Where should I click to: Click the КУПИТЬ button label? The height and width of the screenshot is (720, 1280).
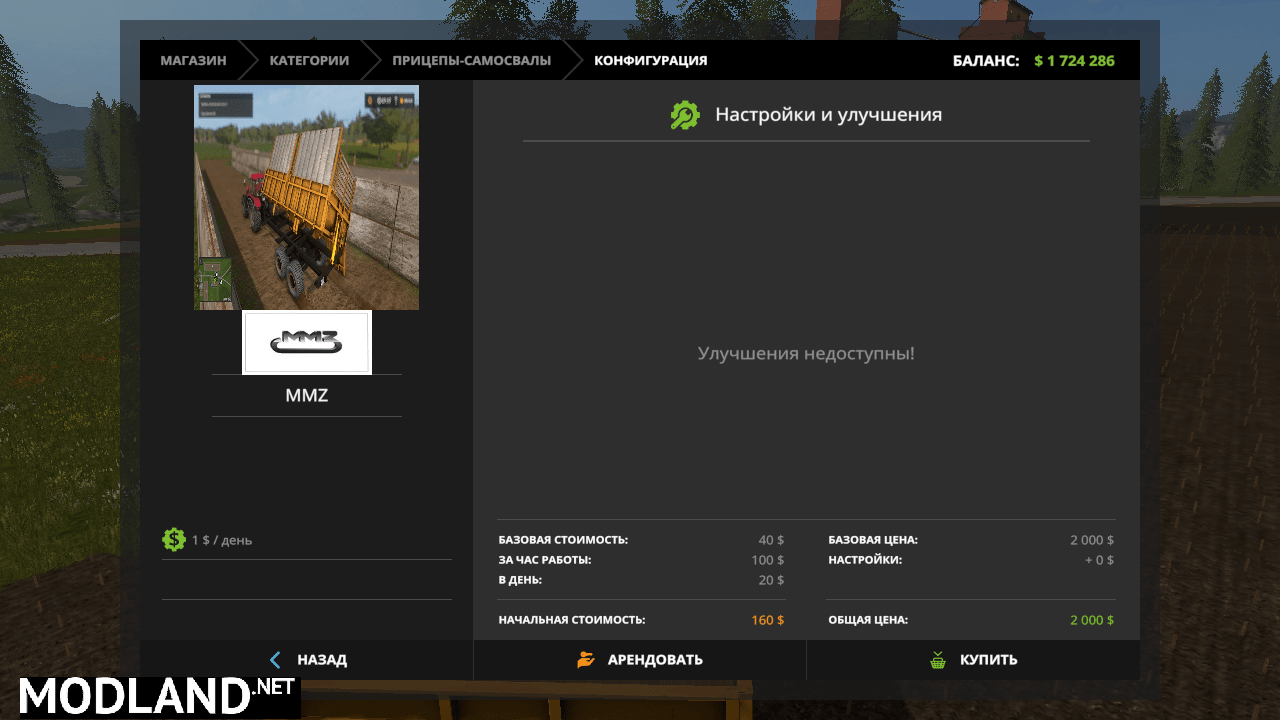989,660
